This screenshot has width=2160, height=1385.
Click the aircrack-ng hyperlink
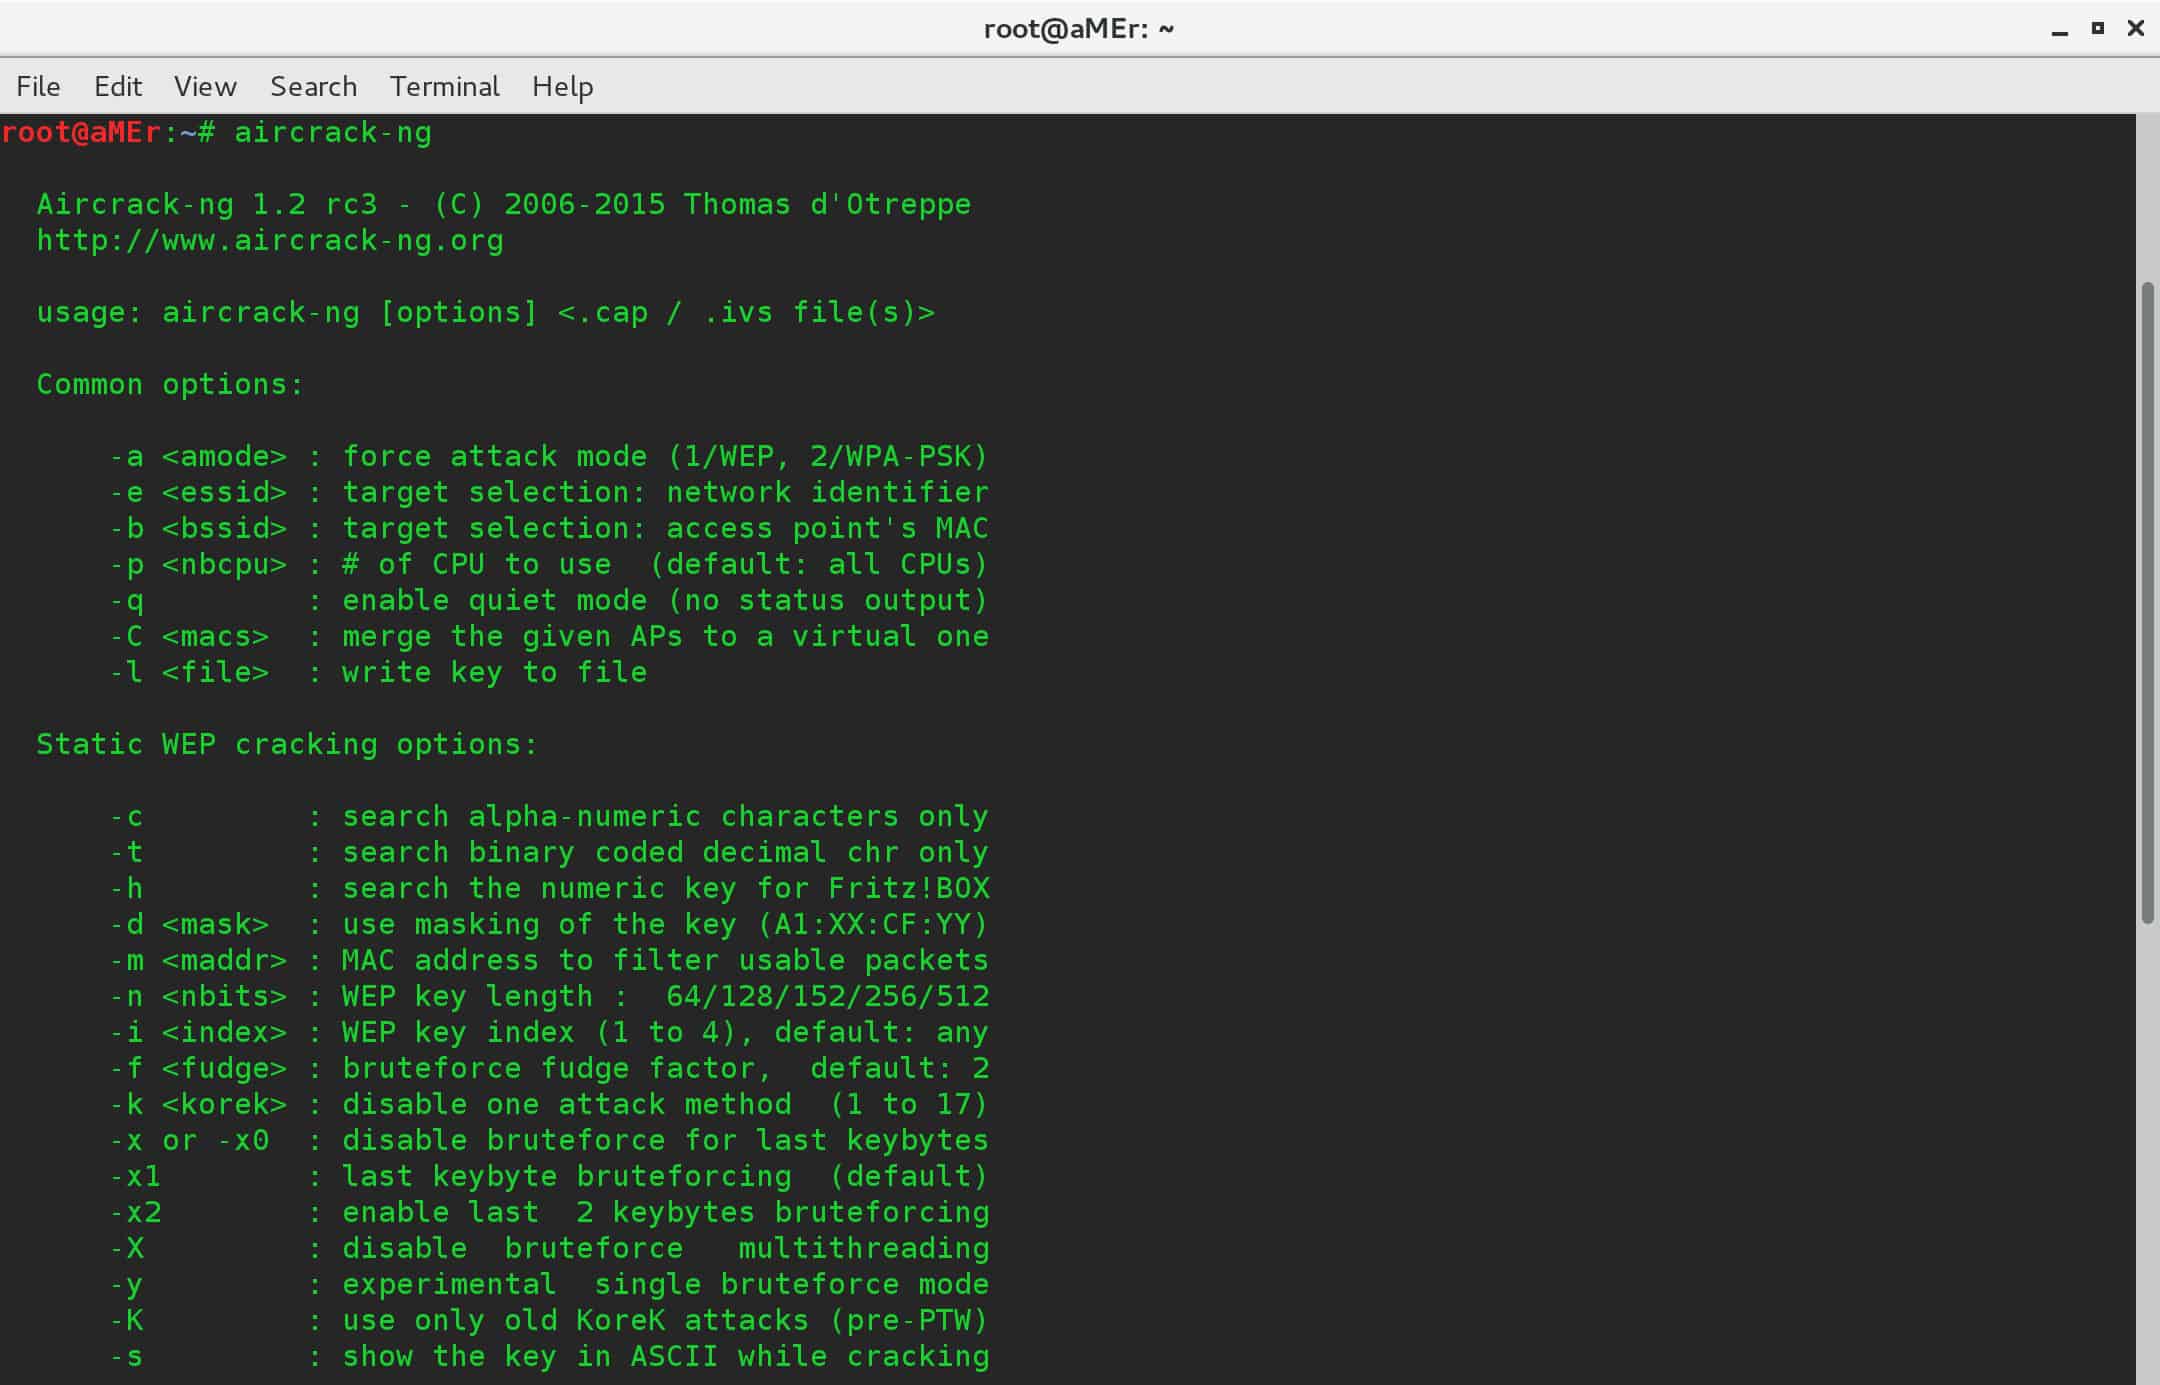[x=266, y=241]
